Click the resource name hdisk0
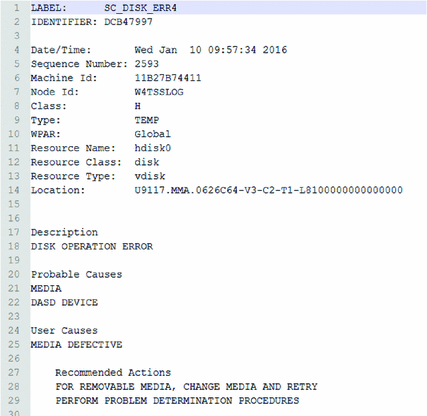 153,148
